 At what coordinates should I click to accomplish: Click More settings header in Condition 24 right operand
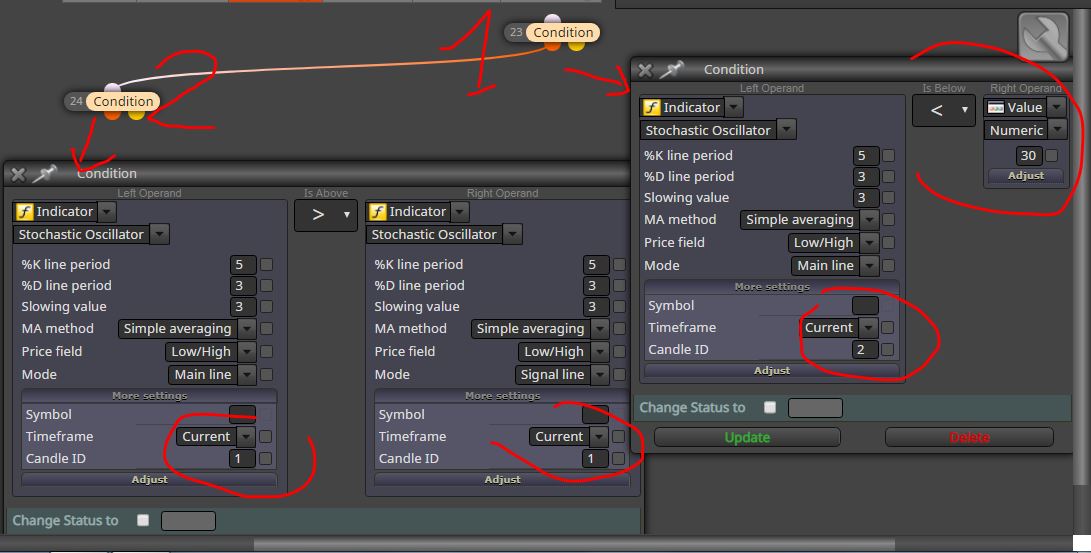[x=502, y=396]
